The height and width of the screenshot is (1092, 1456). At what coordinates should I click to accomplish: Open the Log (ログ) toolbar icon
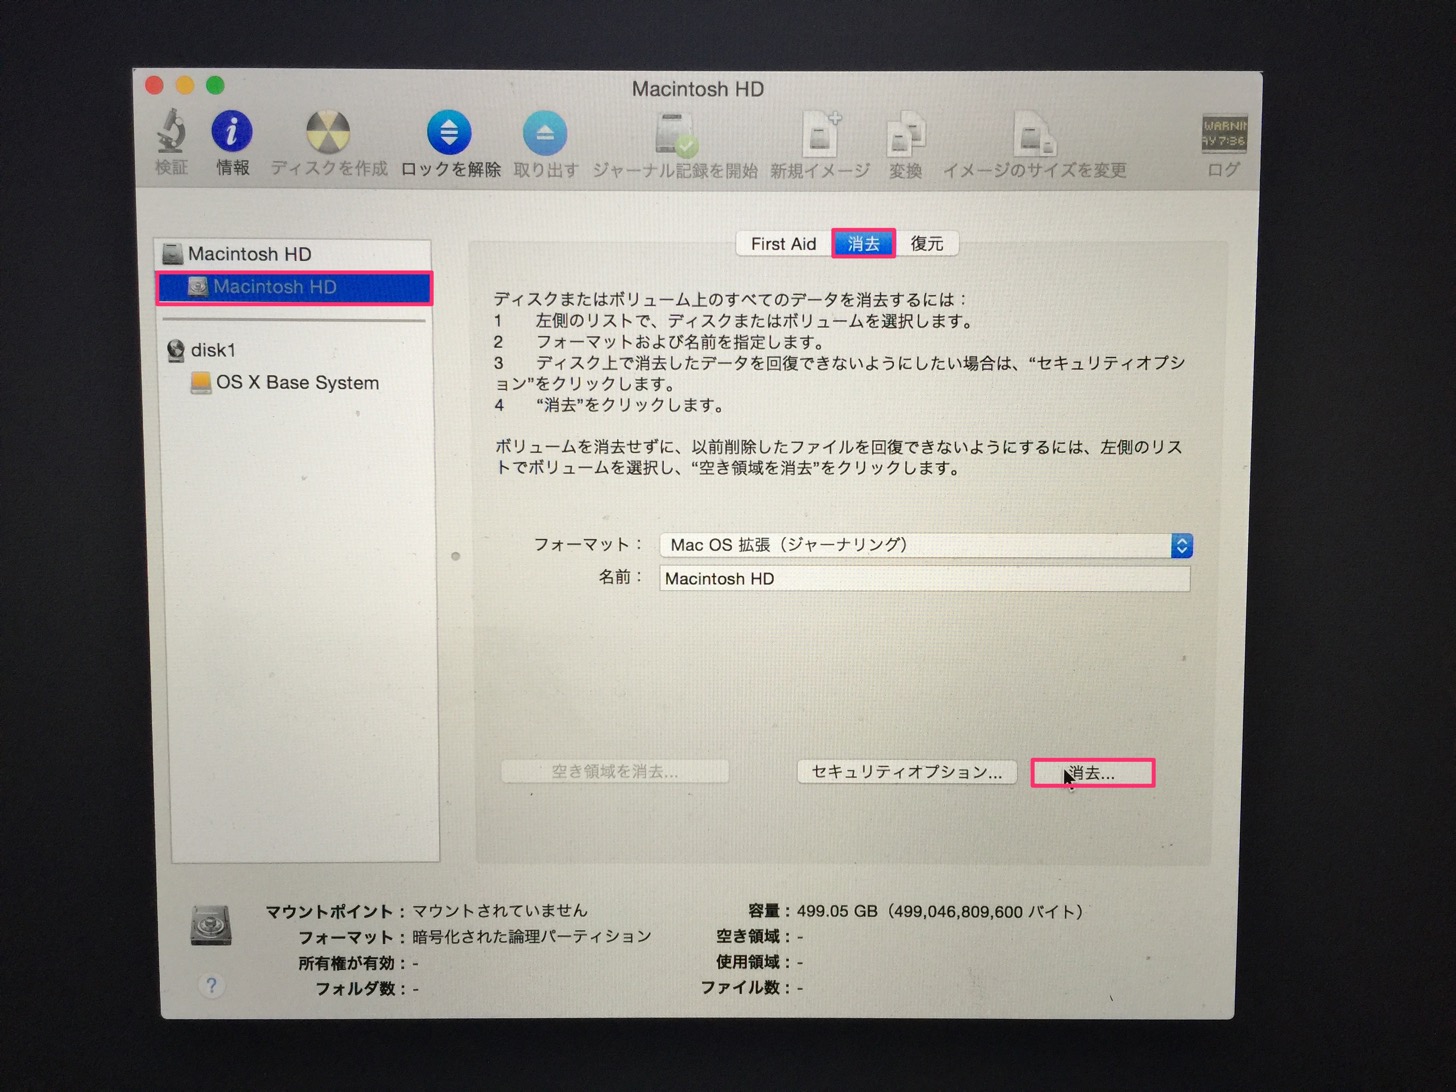point(1224,134)
